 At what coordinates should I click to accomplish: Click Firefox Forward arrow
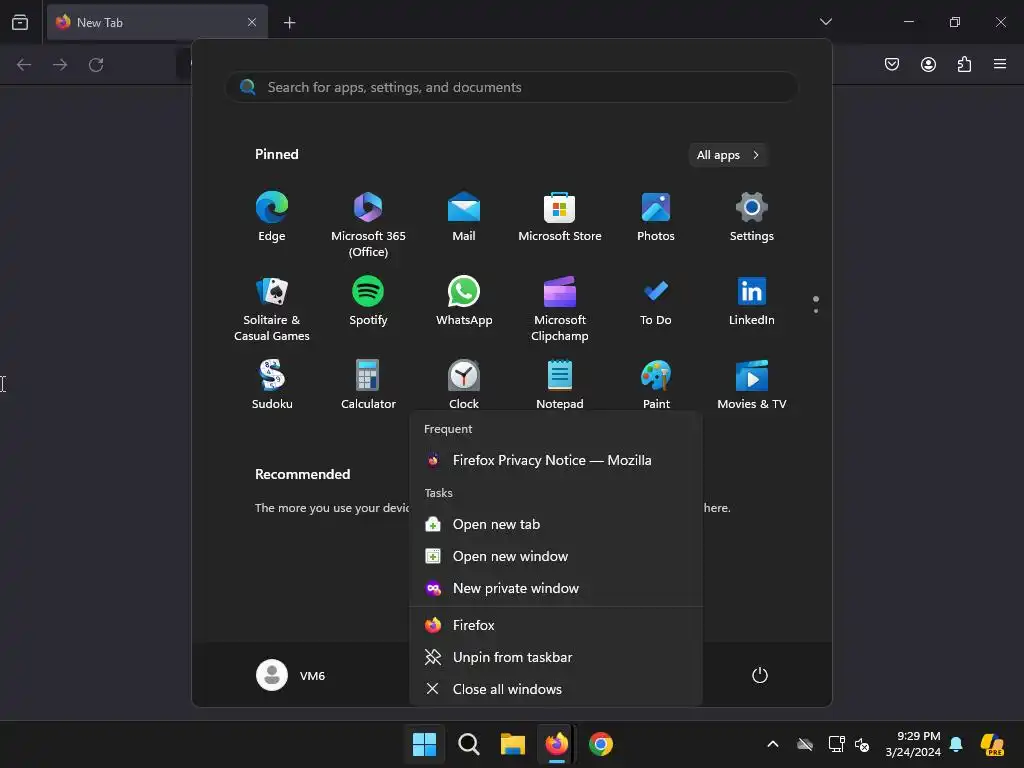60,65
